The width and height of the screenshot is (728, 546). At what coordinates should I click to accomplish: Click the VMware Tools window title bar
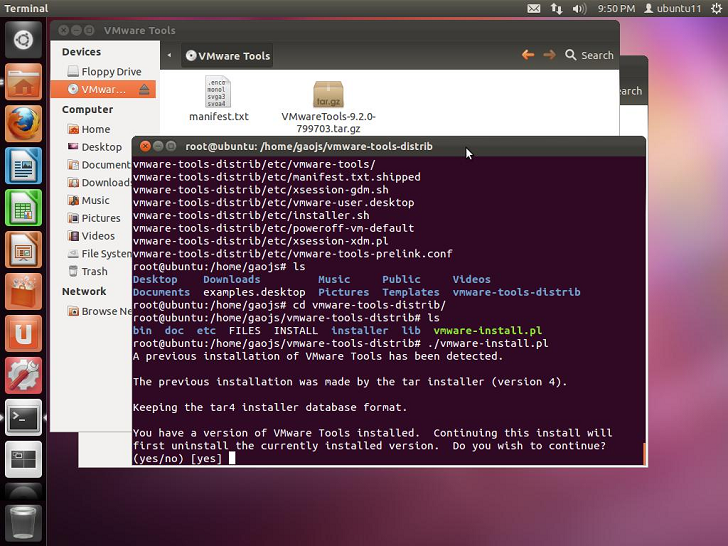click(x=334, y=30)
